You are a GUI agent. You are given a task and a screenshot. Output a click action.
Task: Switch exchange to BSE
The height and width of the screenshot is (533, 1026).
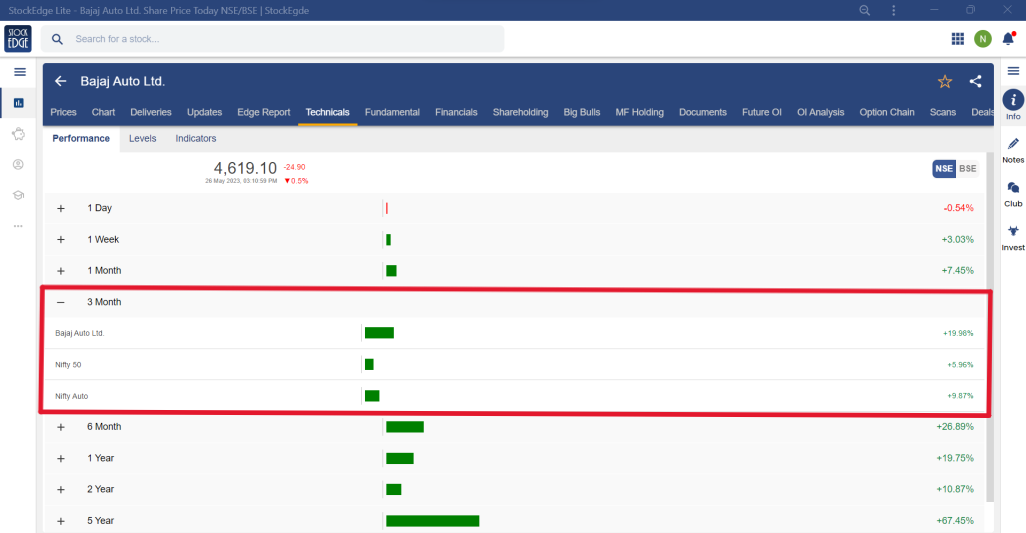[x=967, y=169]
